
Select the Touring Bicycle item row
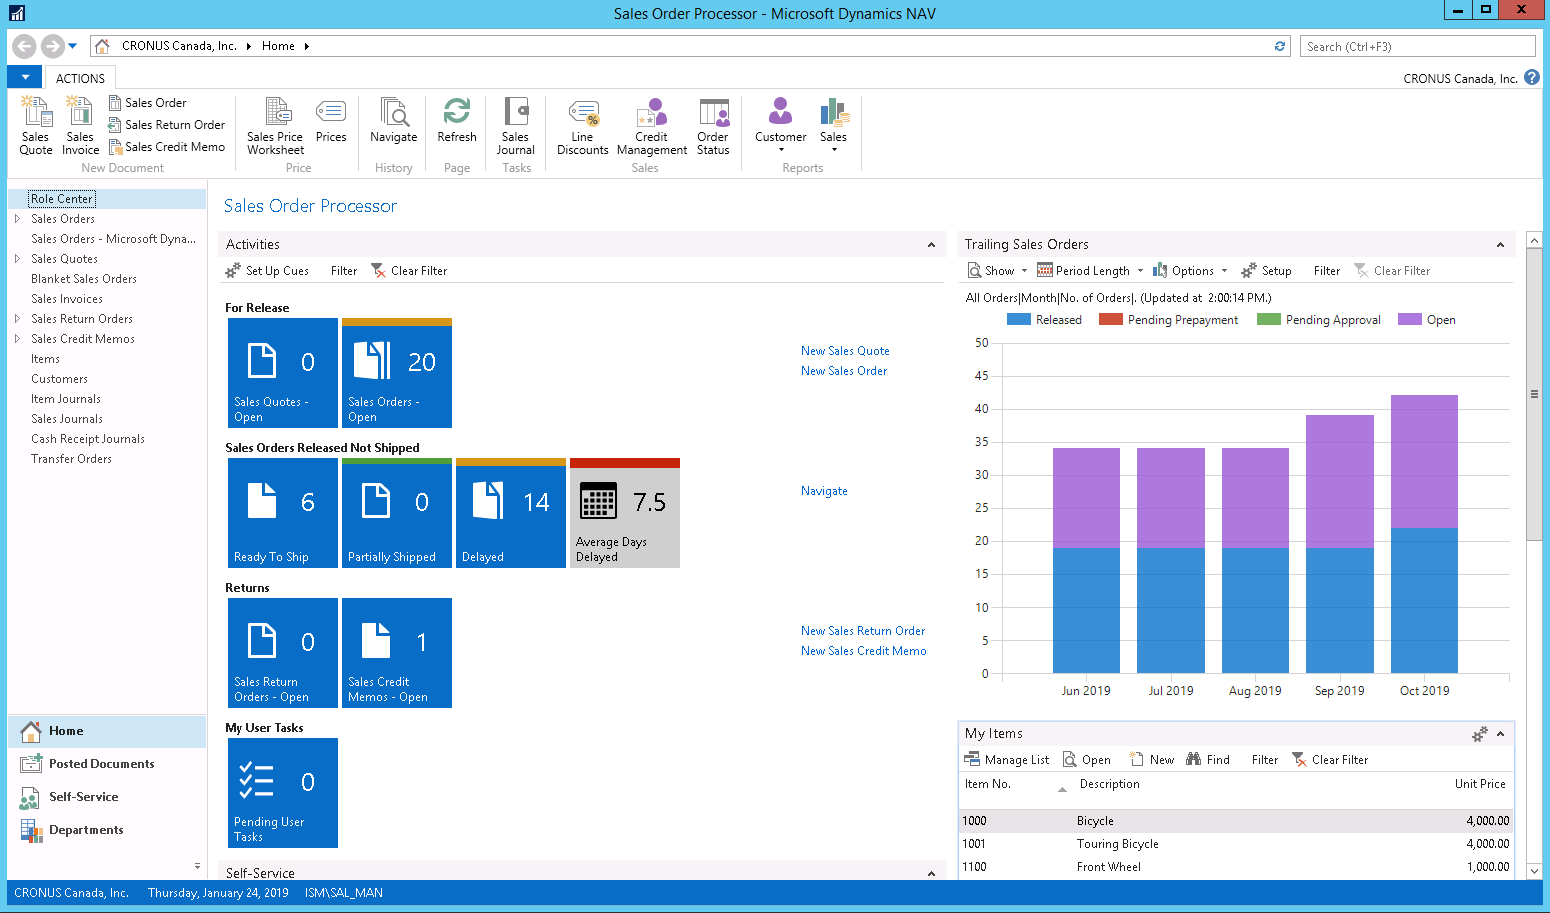pyautogui.click(x=1236, y=844)
